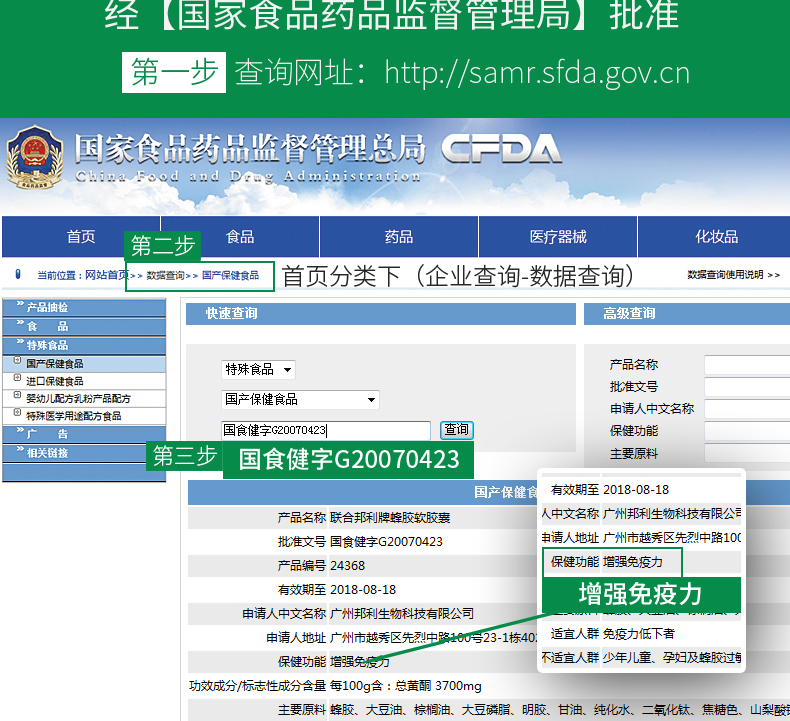The width and height of the screenshot is (790, 721).
Task: Click the current-location marker icon
Action: [x=18, y=275]
